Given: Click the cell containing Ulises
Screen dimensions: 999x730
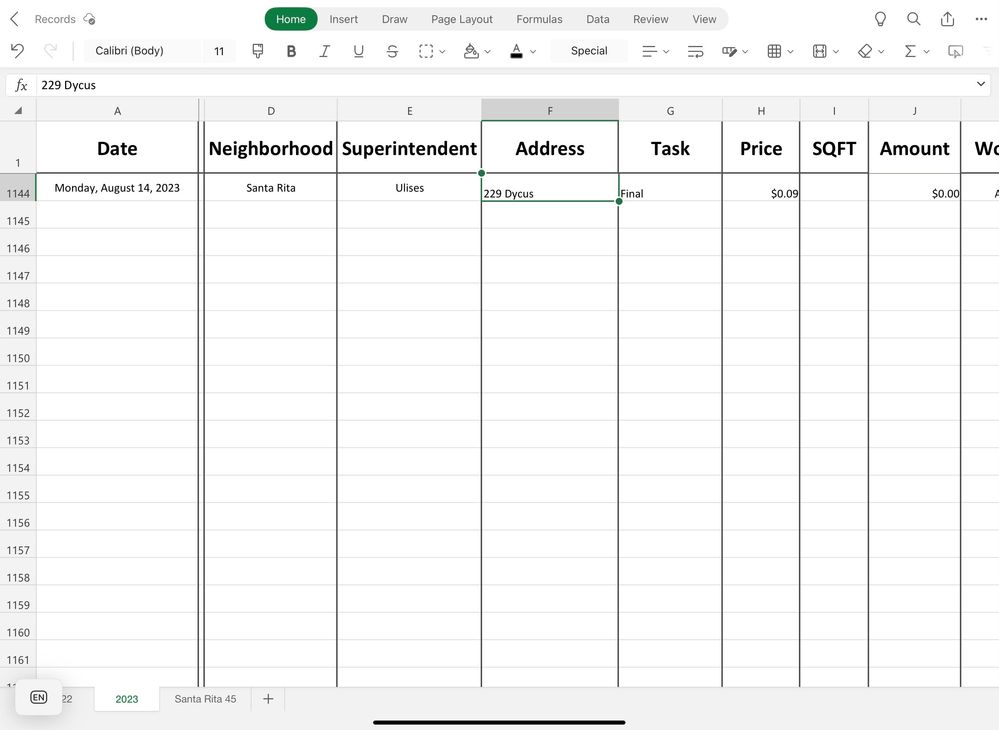Looking at the screenshot, I should 409,188.
